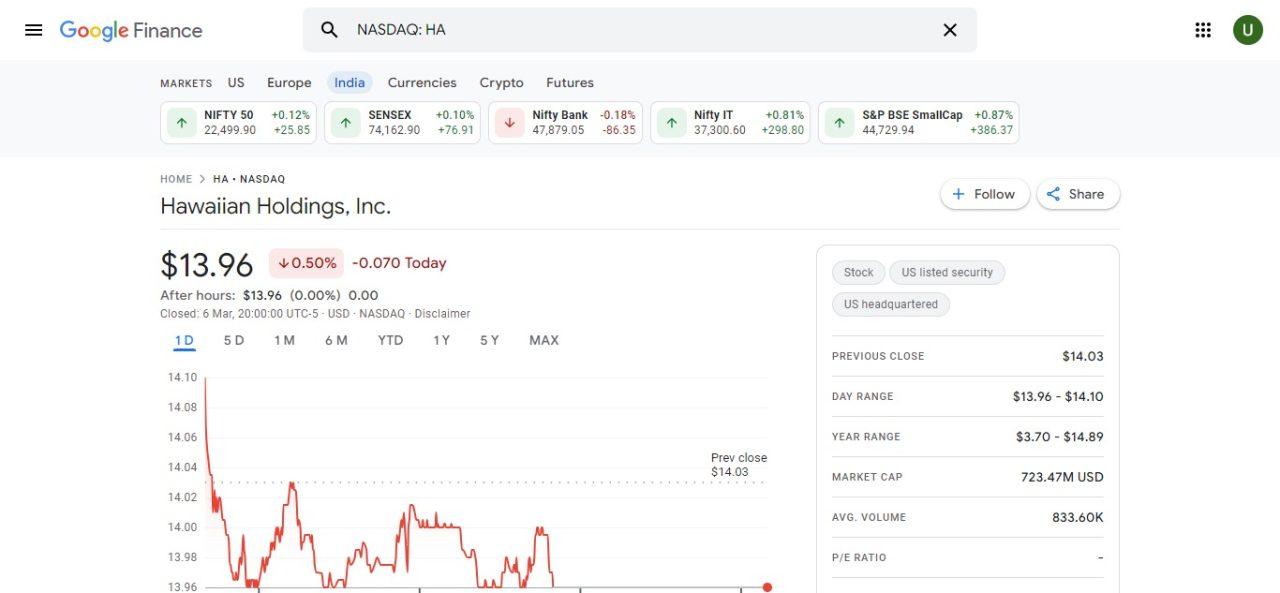Select the 6M chart range
The width and height of the screenshot is (1280, 593).
click(336, 341)
